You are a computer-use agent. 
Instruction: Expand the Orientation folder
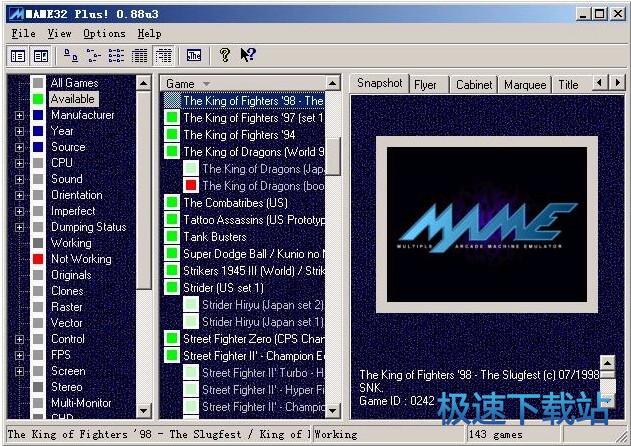(x=19, y=195)
